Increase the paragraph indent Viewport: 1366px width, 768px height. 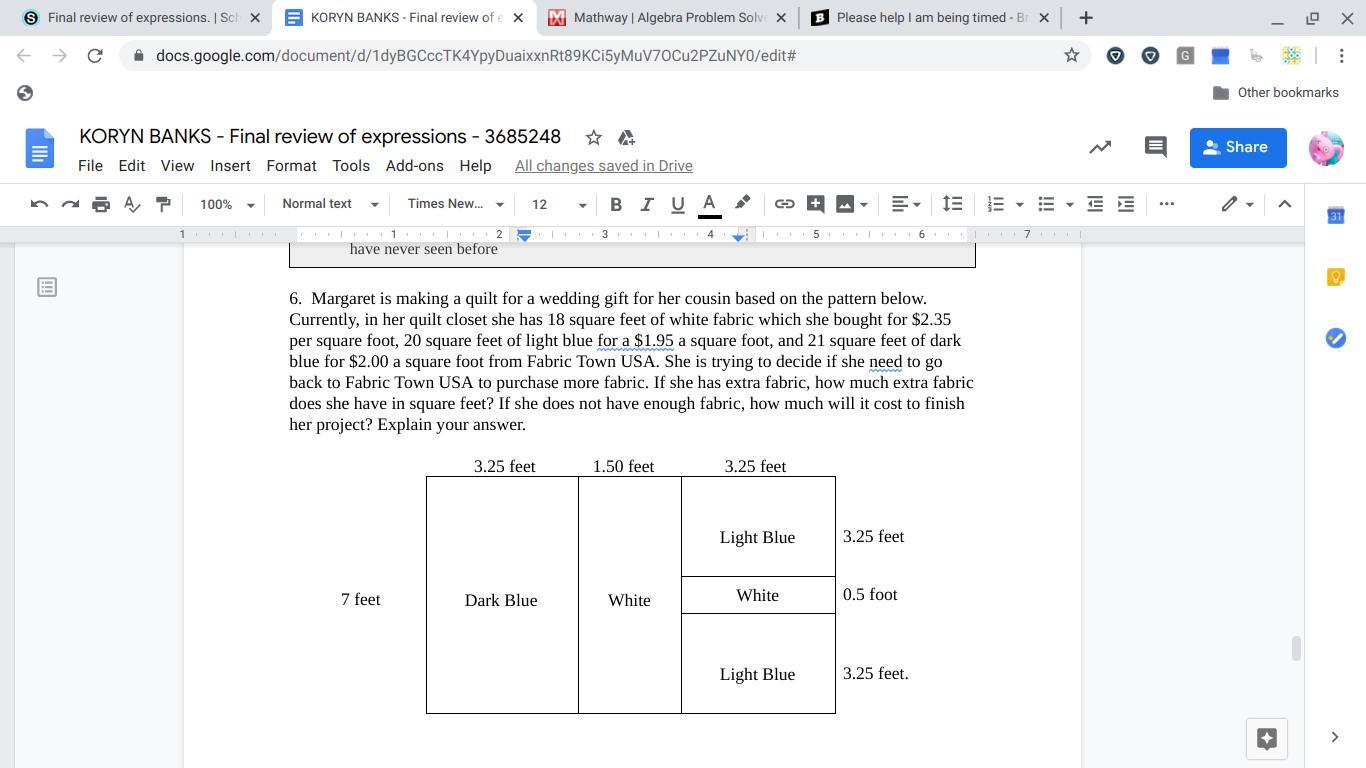point(1126,204)
